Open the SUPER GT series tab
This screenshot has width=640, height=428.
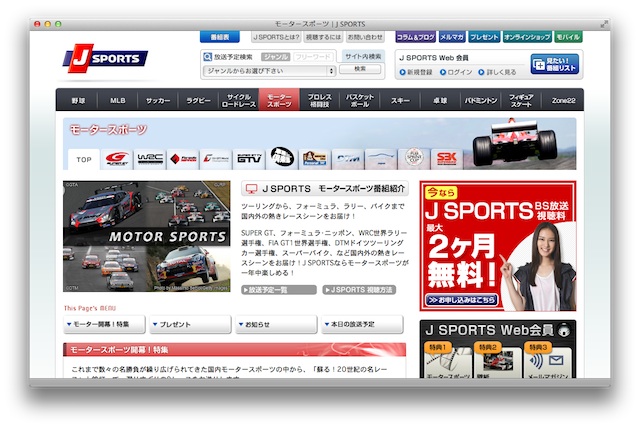click(x=117, y=159)
